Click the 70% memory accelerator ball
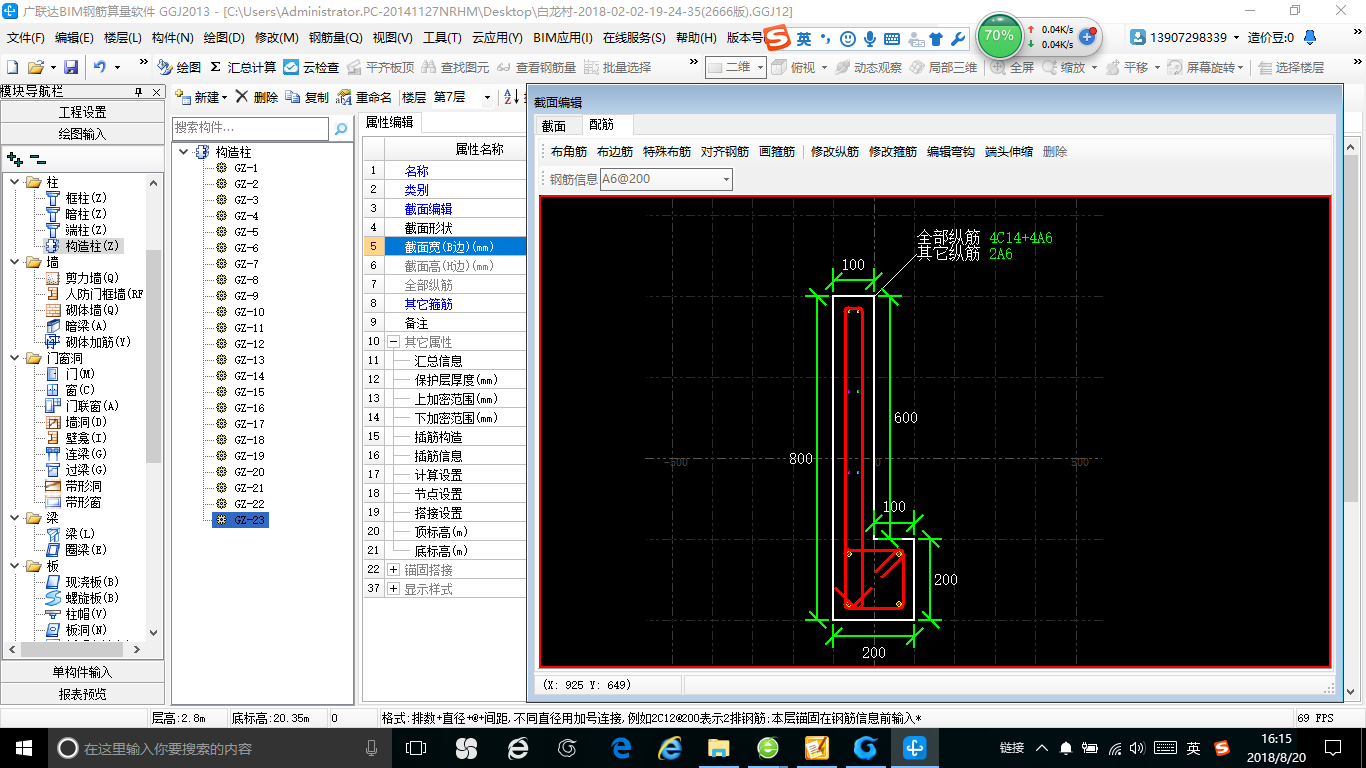The image size is (1366, 768). tap(998, 37)
